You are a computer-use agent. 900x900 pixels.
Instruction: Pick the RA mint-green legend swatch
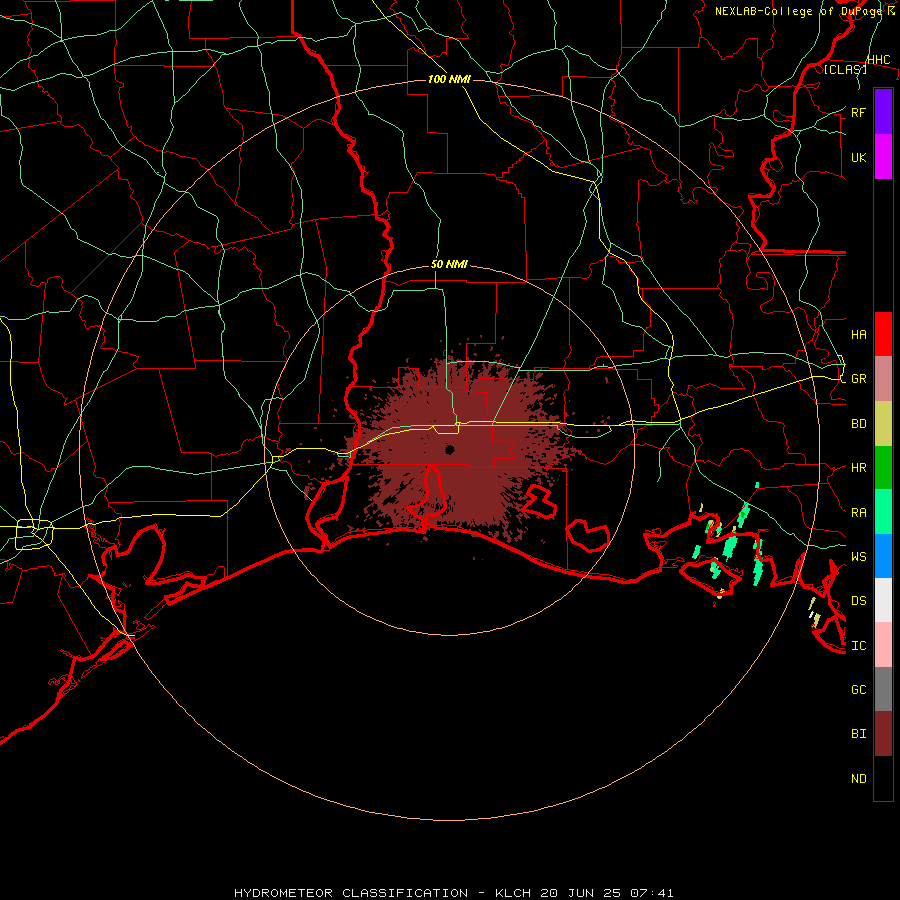coord(883,512)
